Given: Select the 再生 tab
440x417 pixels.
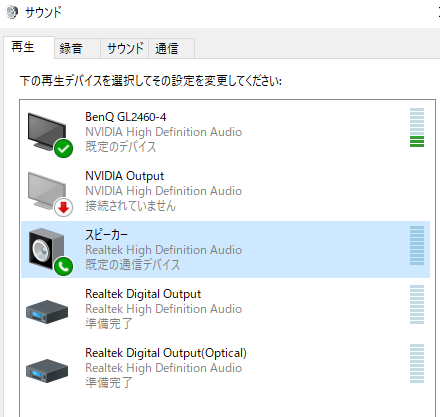Looking at the screenshot, I should point(29,47).
